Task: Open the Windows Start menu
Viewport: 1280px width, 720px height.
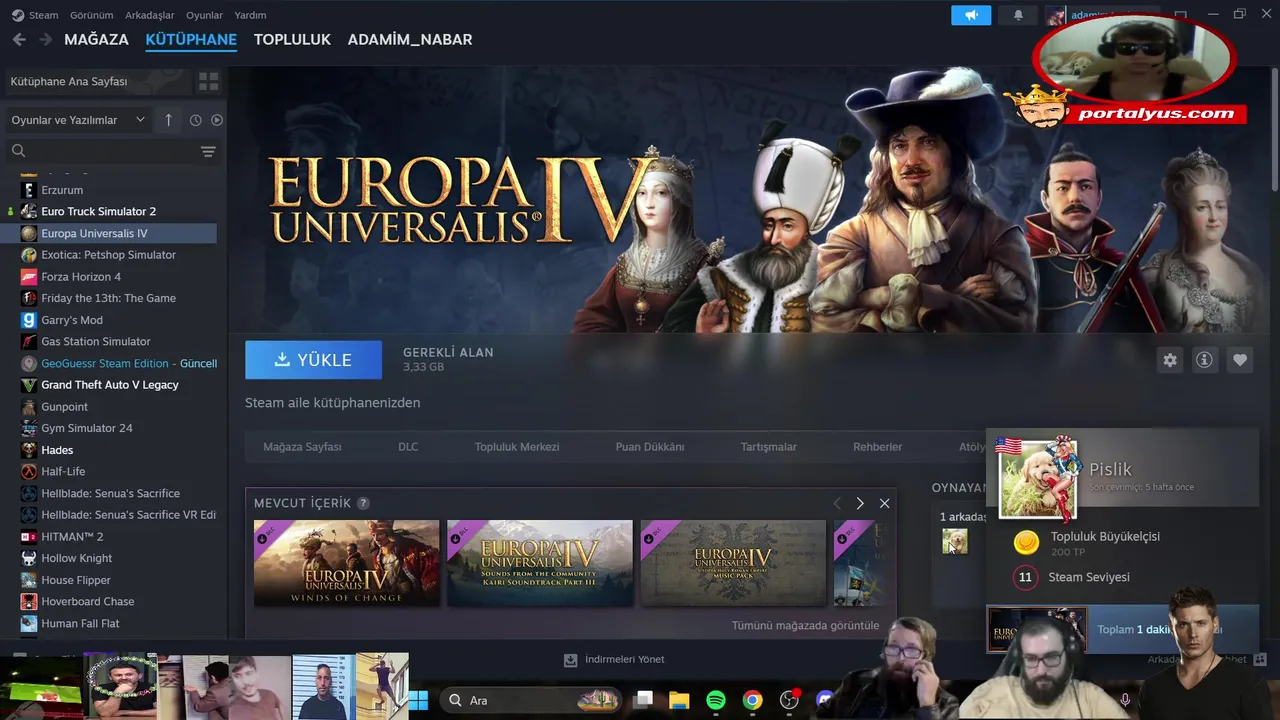Action: [x=418, y=700]
